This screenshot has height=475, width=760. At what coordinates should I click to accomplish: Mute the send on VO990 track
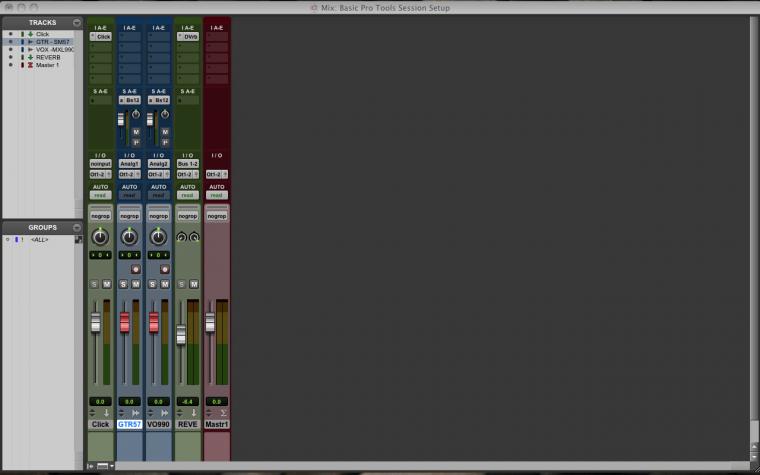click(165, 132)
